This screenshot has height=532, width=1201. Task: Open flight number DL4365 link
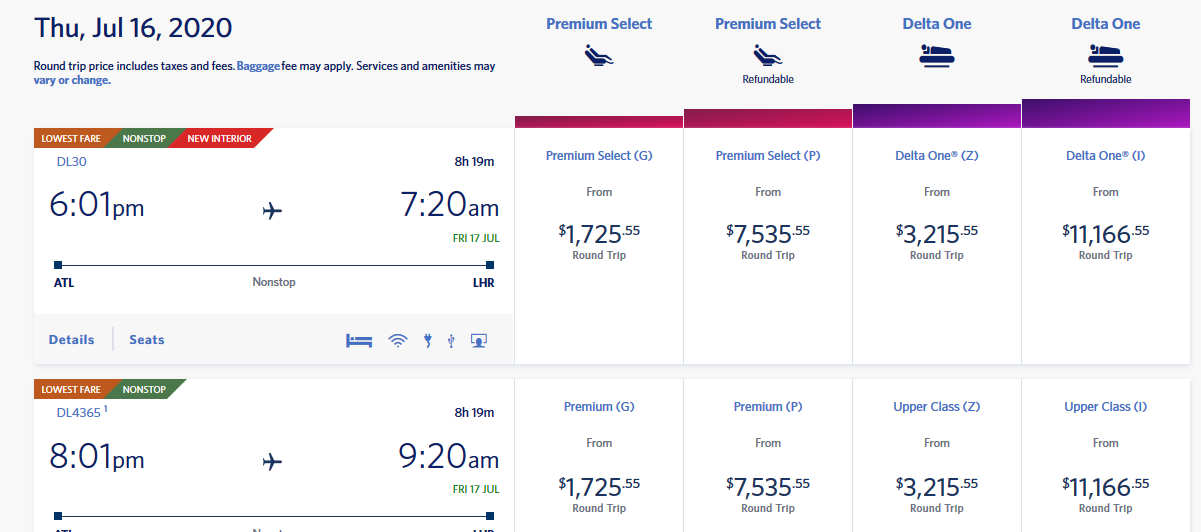(80, 411)
